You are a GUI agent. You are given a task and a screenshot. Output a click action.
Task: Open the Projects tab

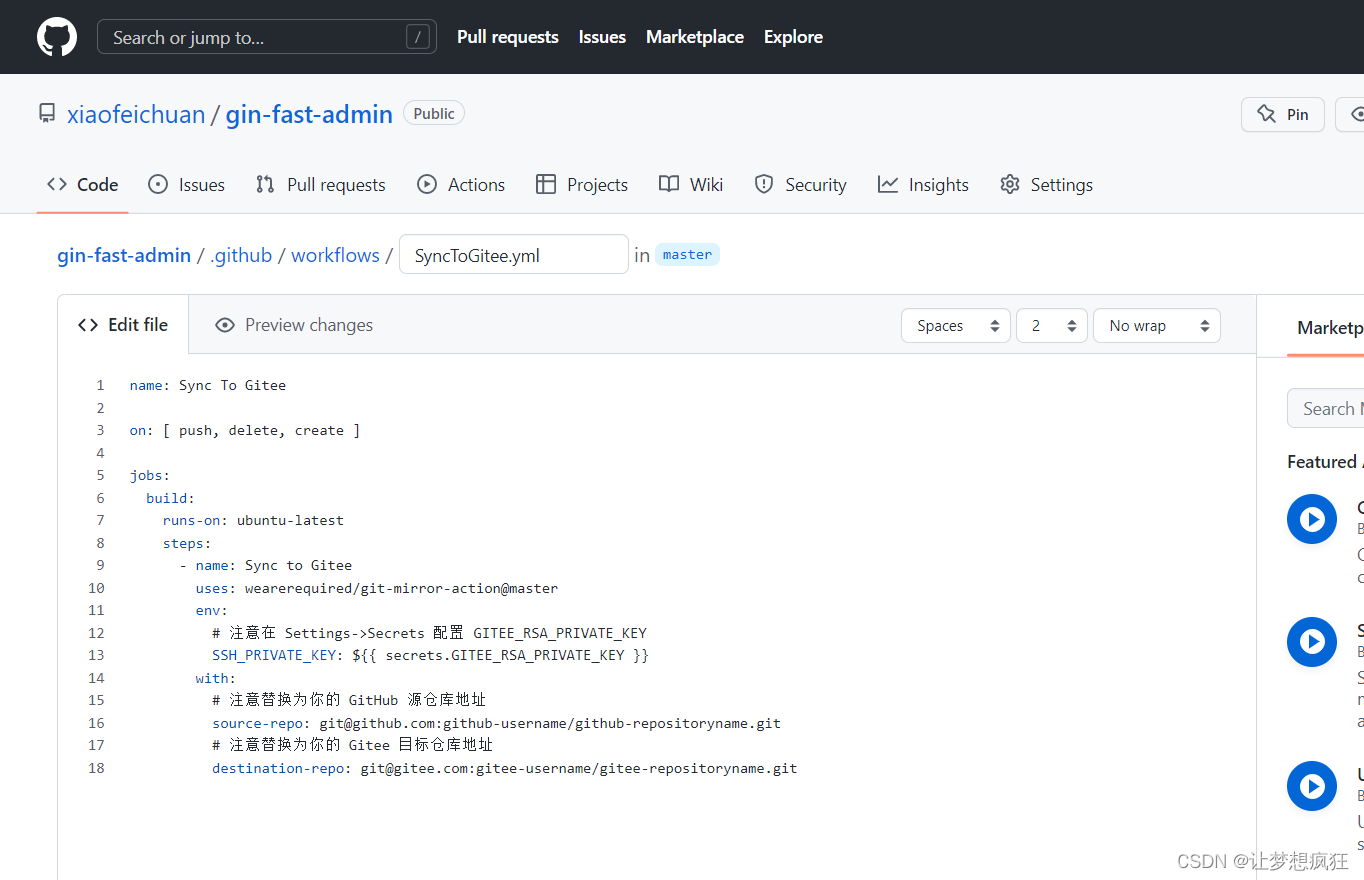pos(582,184)
